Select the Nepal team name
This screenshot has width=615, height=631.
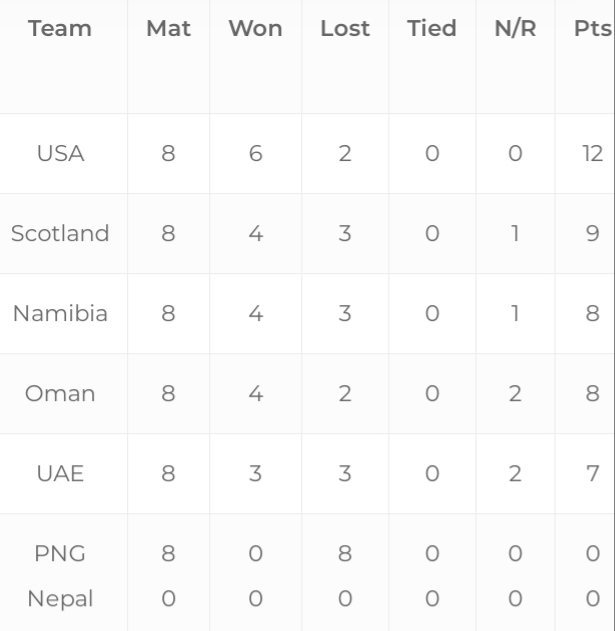pos(60,599)
